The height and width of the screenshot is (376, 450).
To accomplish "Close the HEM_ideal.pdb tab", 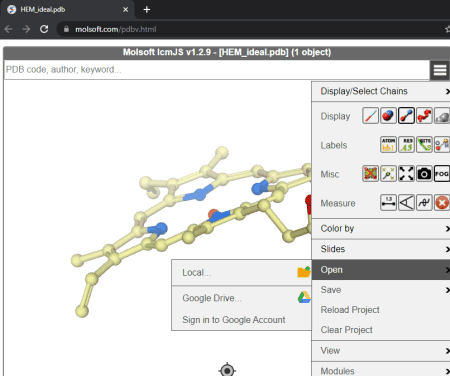I will pos(125,10).
